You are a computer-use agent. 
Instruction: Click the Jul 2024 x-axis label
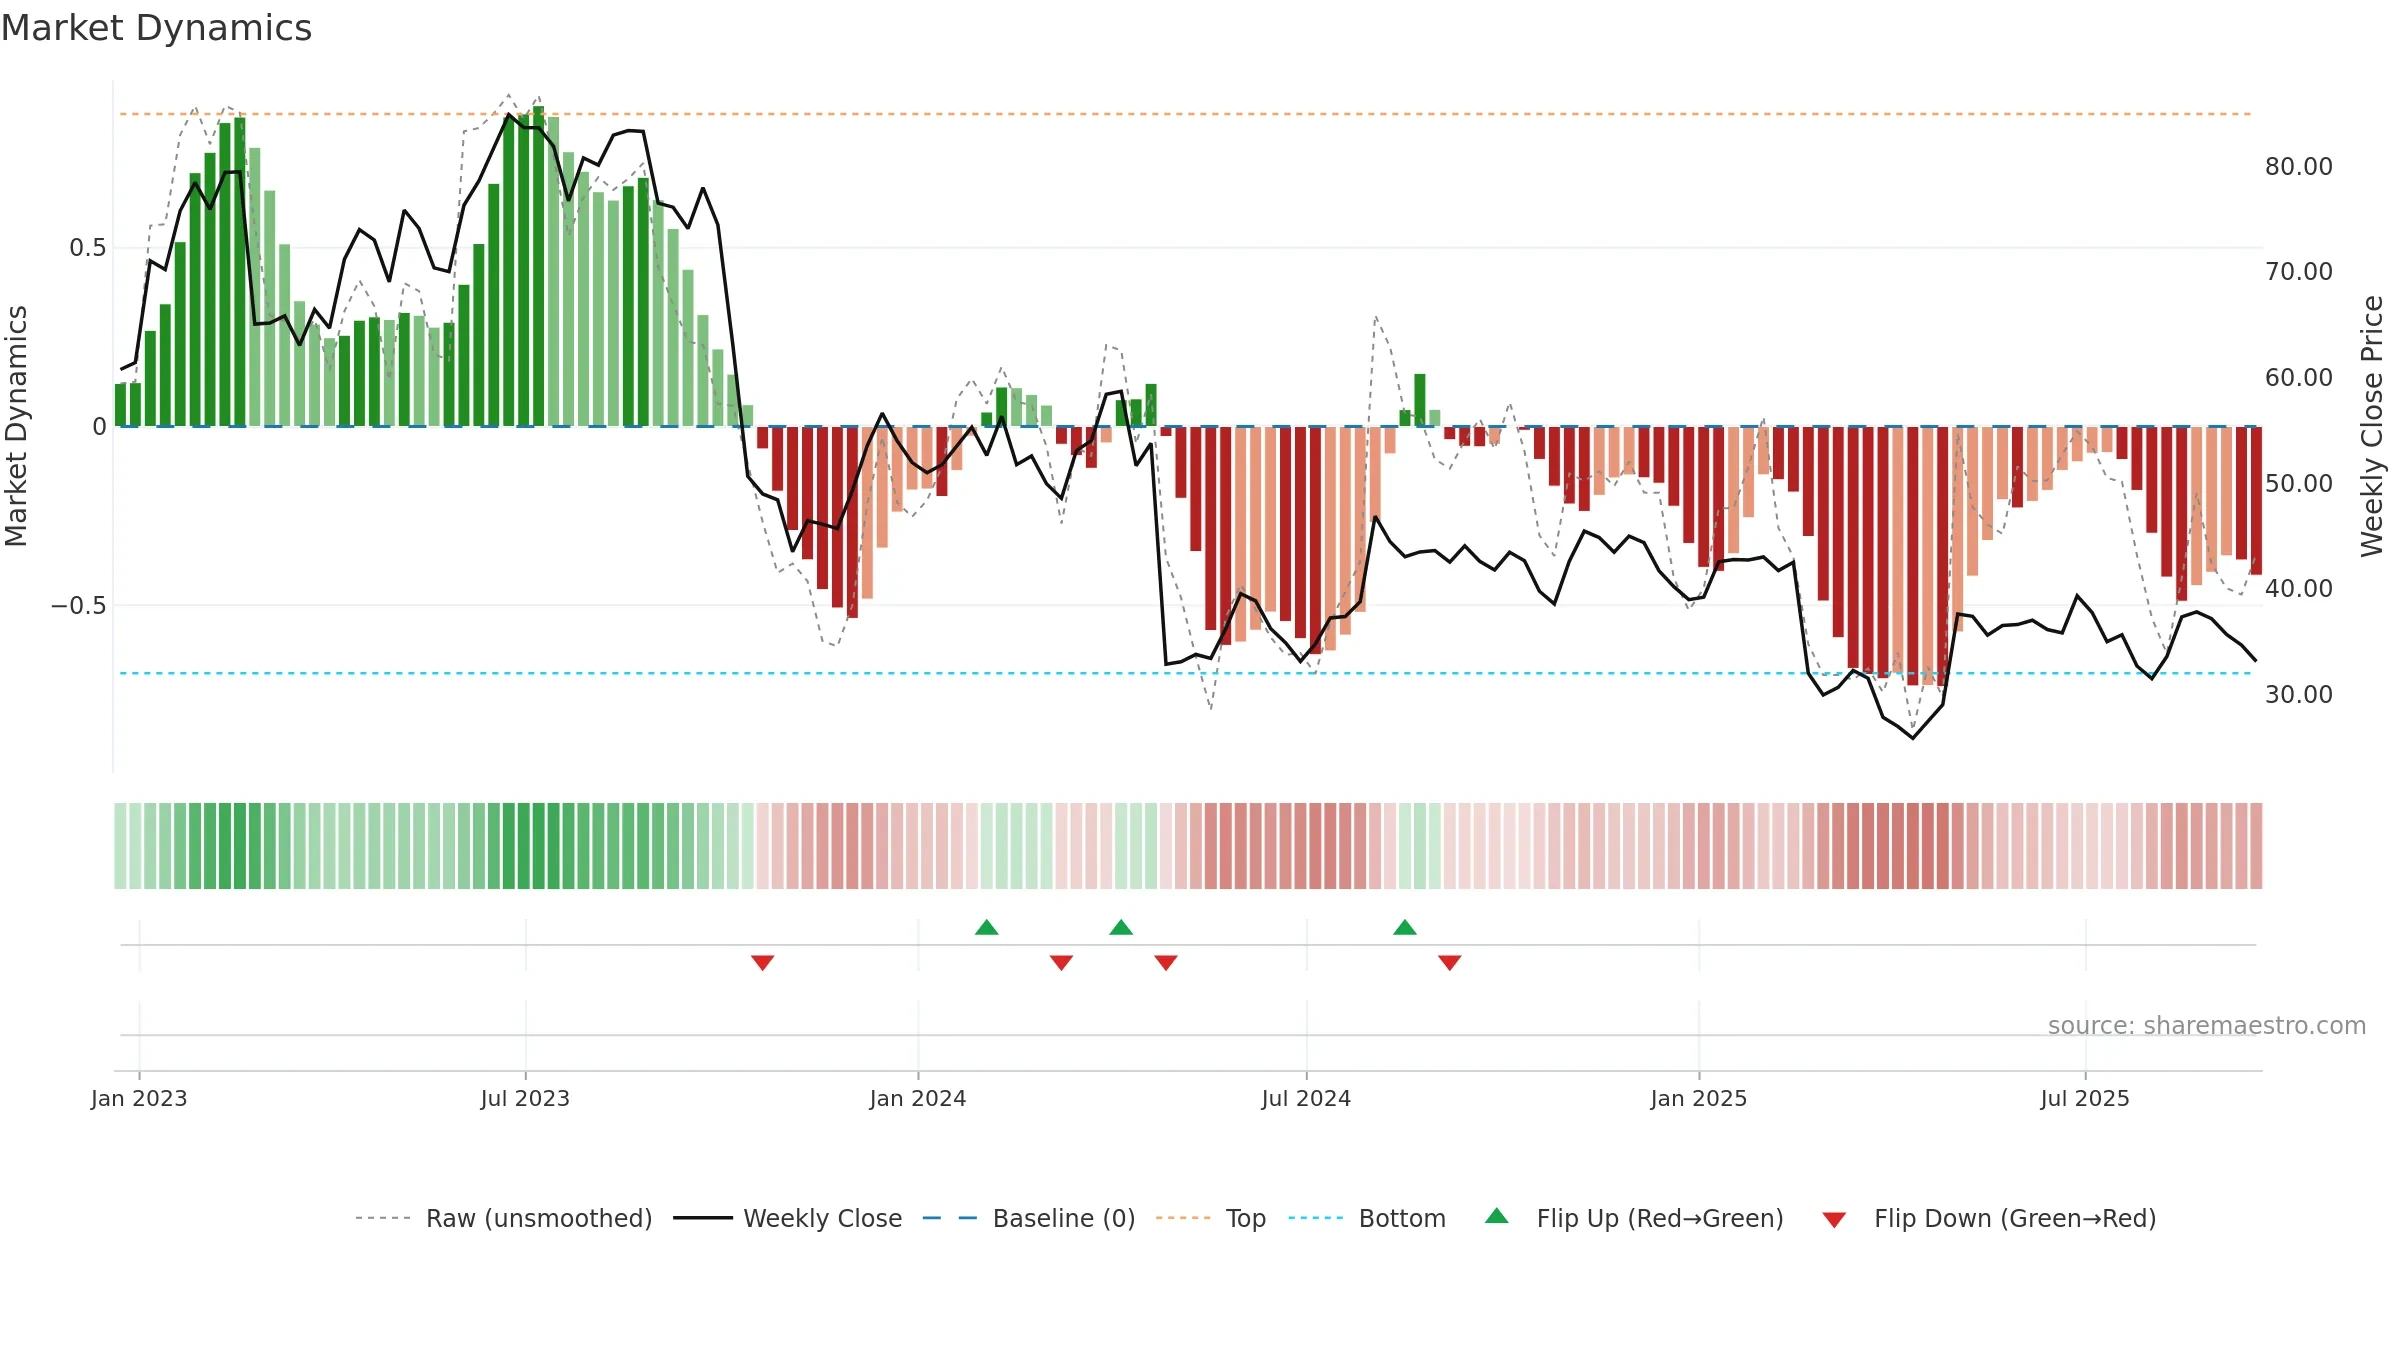pos(1306,1098)
